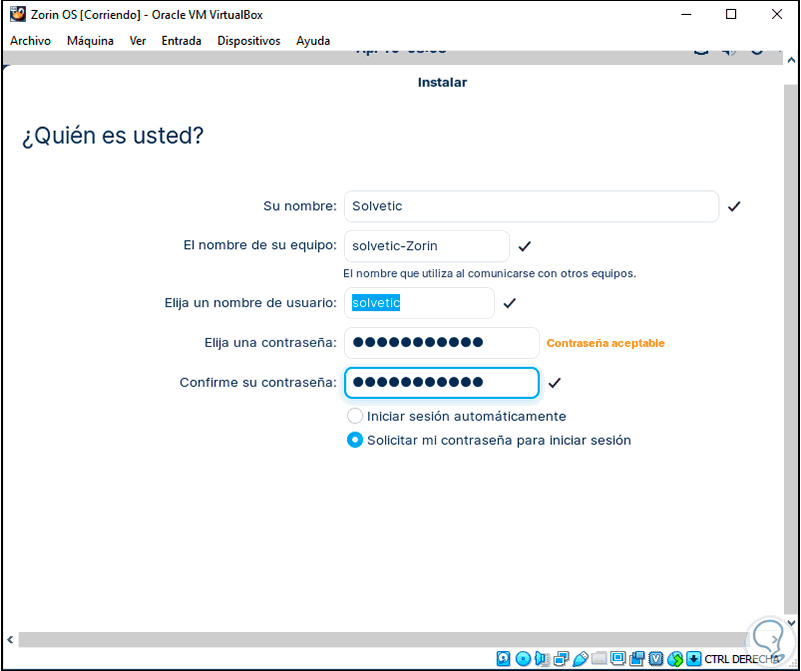The image size is (801, 671).
Task: Click the recording status icon
Action: tap(637, 659)
